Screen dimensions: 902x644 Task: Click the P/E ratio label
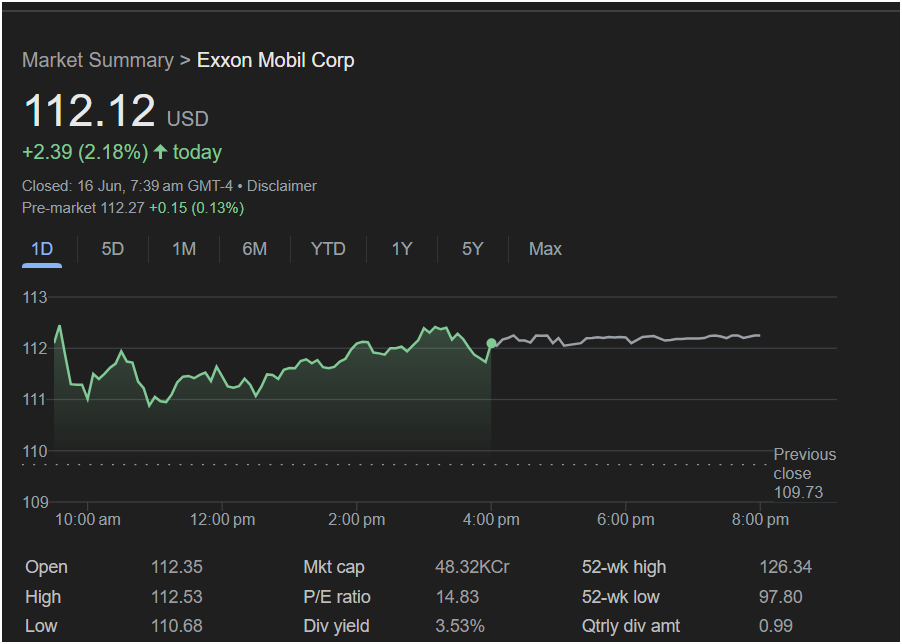pos(337,597)
